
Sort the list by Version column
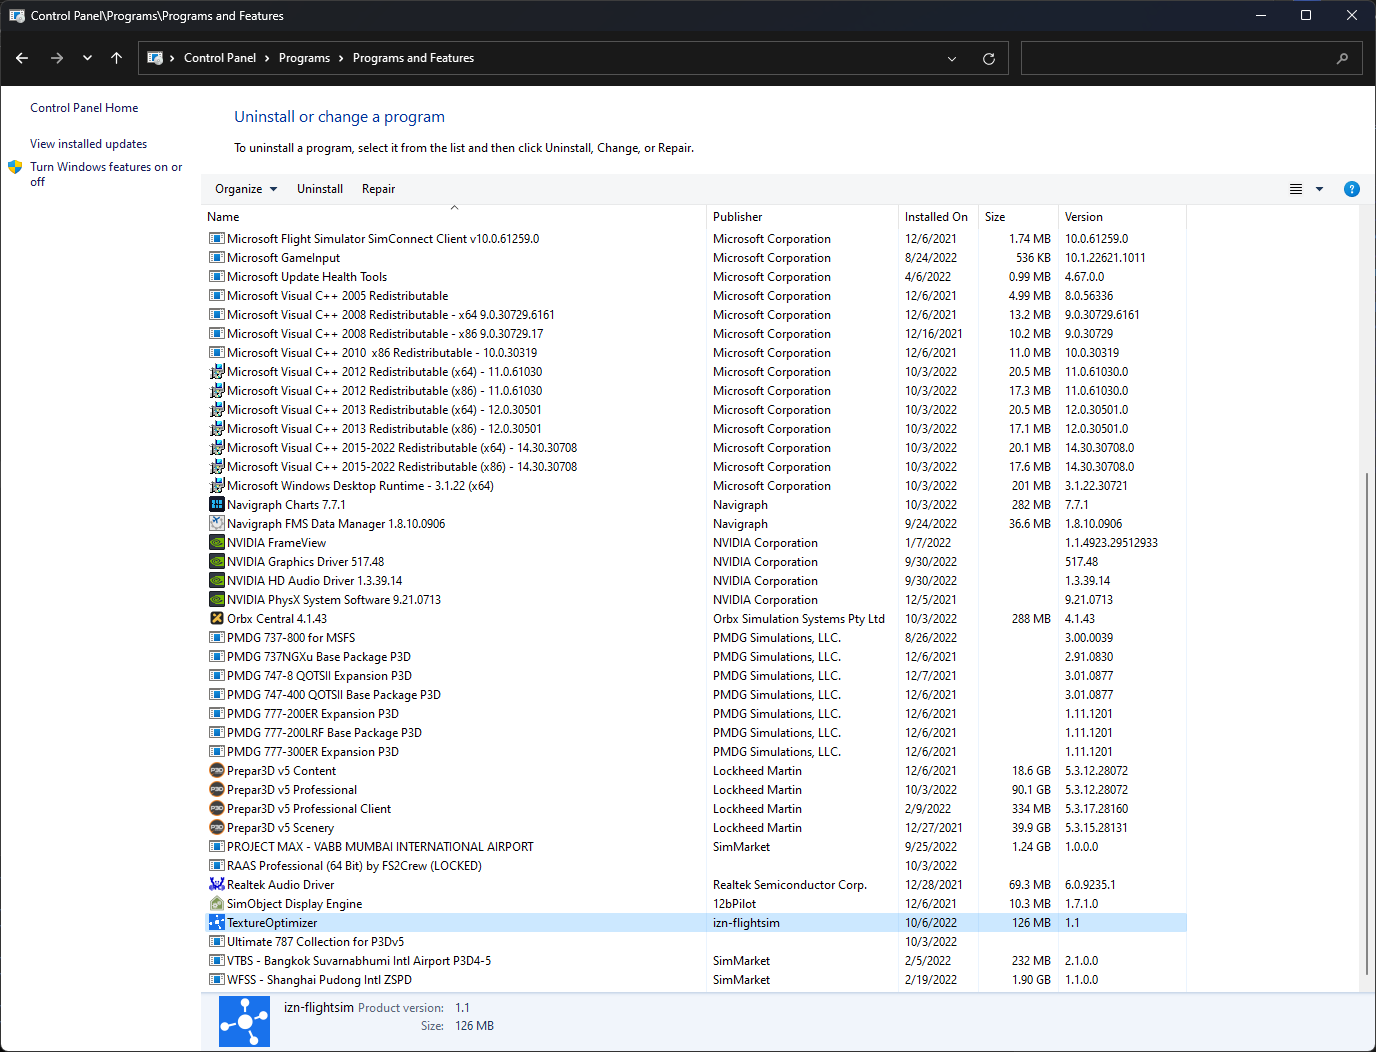coord(1122,217)
